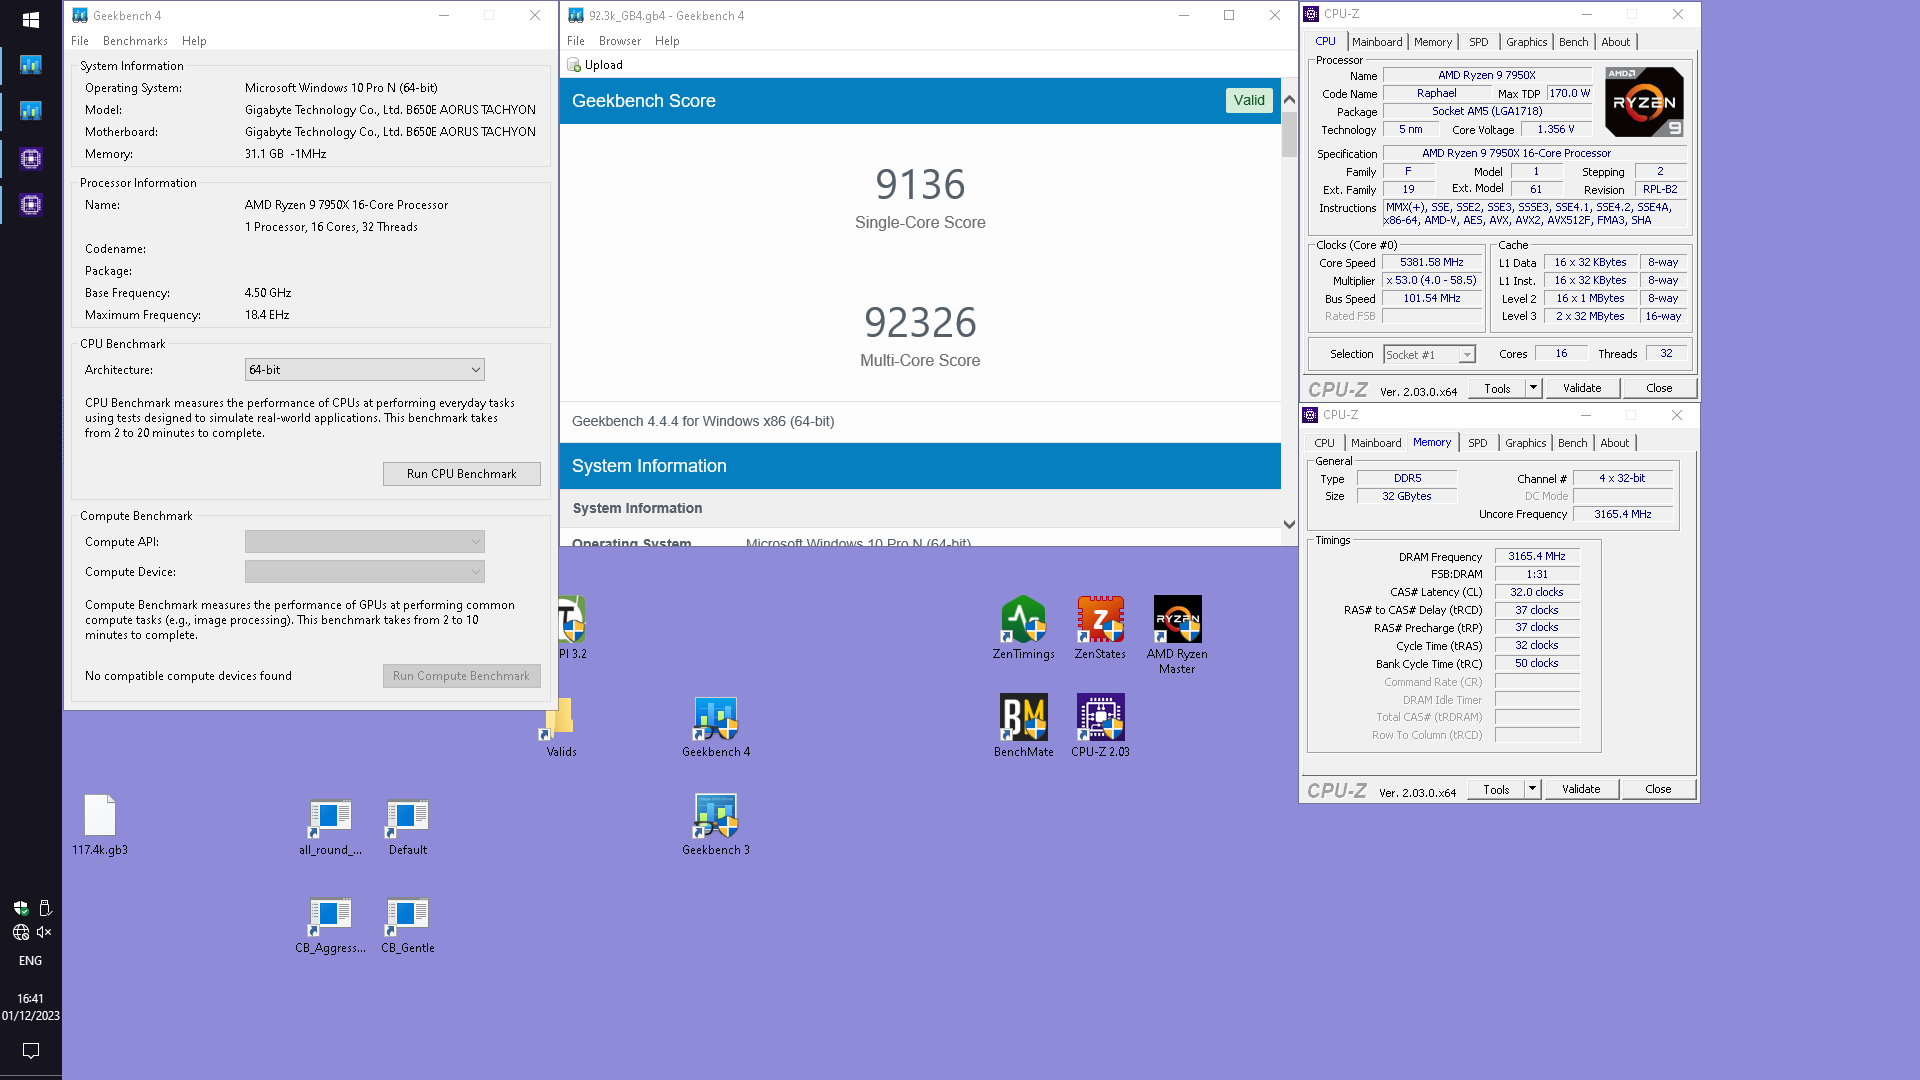Switch to Bench tab in upper CPU-Z
This screenshot has height=1080, width=1920.
(1573, 42)
